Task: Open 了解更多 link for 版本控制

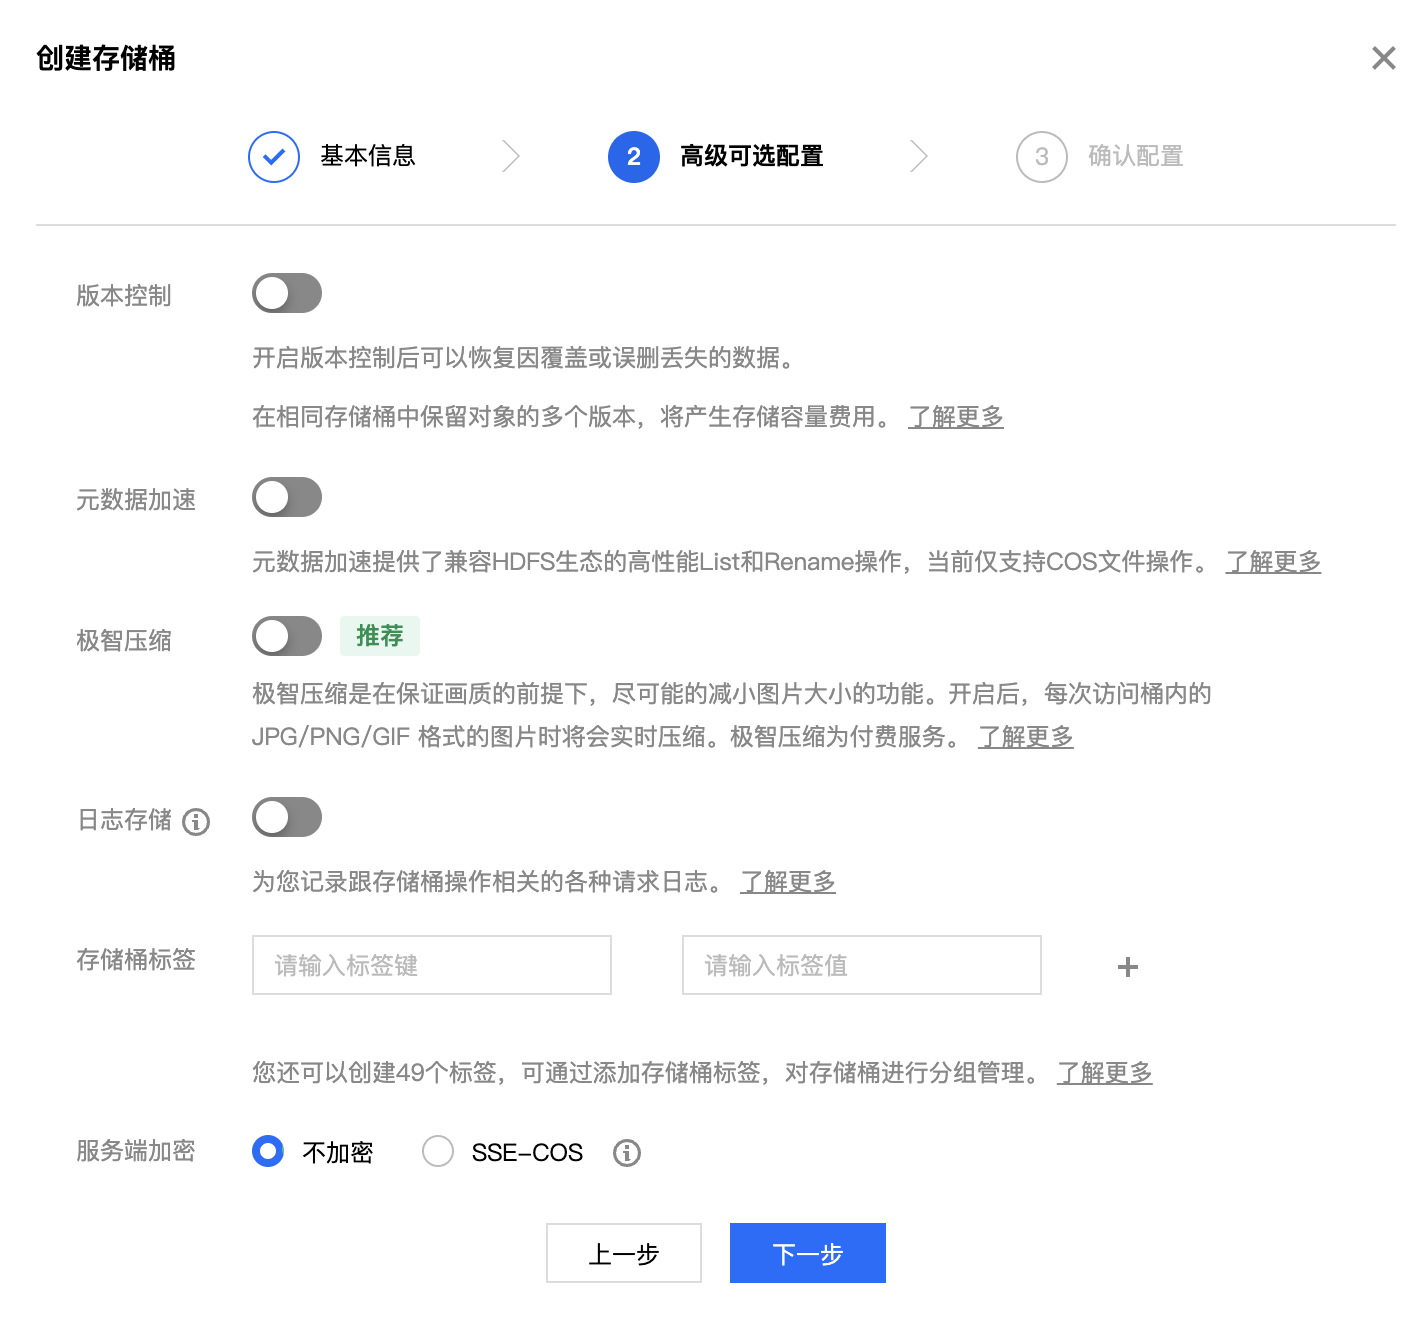Action: (x=956, y=417)
